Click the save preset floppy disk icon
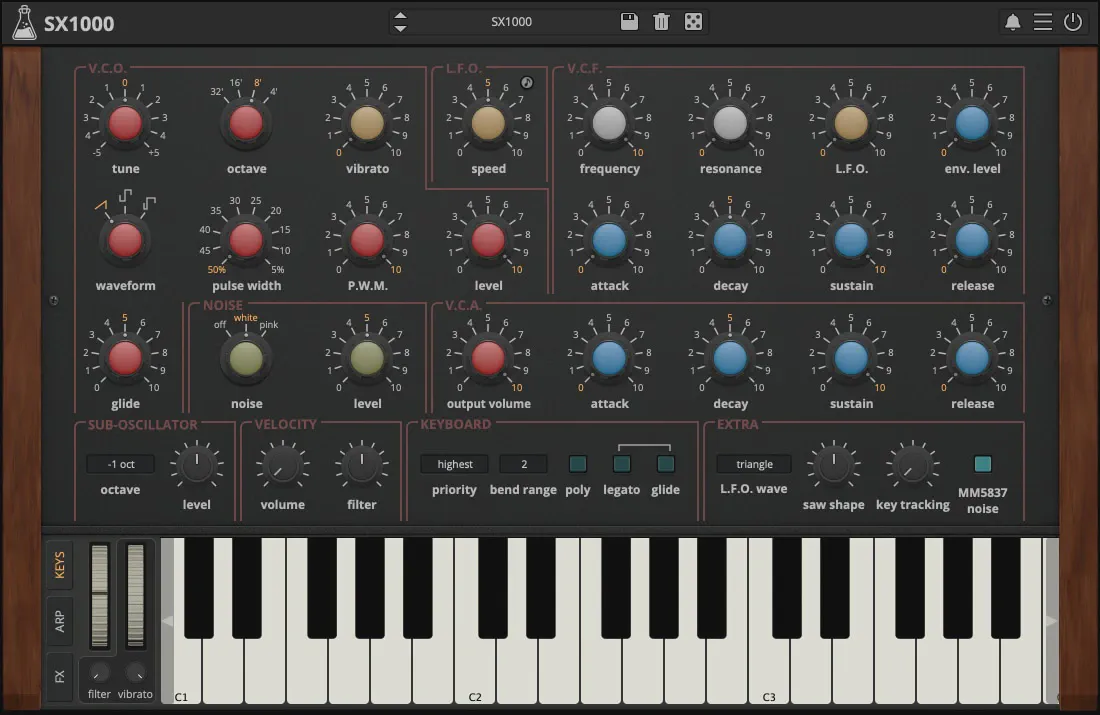Screen dimensions: 1100x715 click(x=629, y=22)
